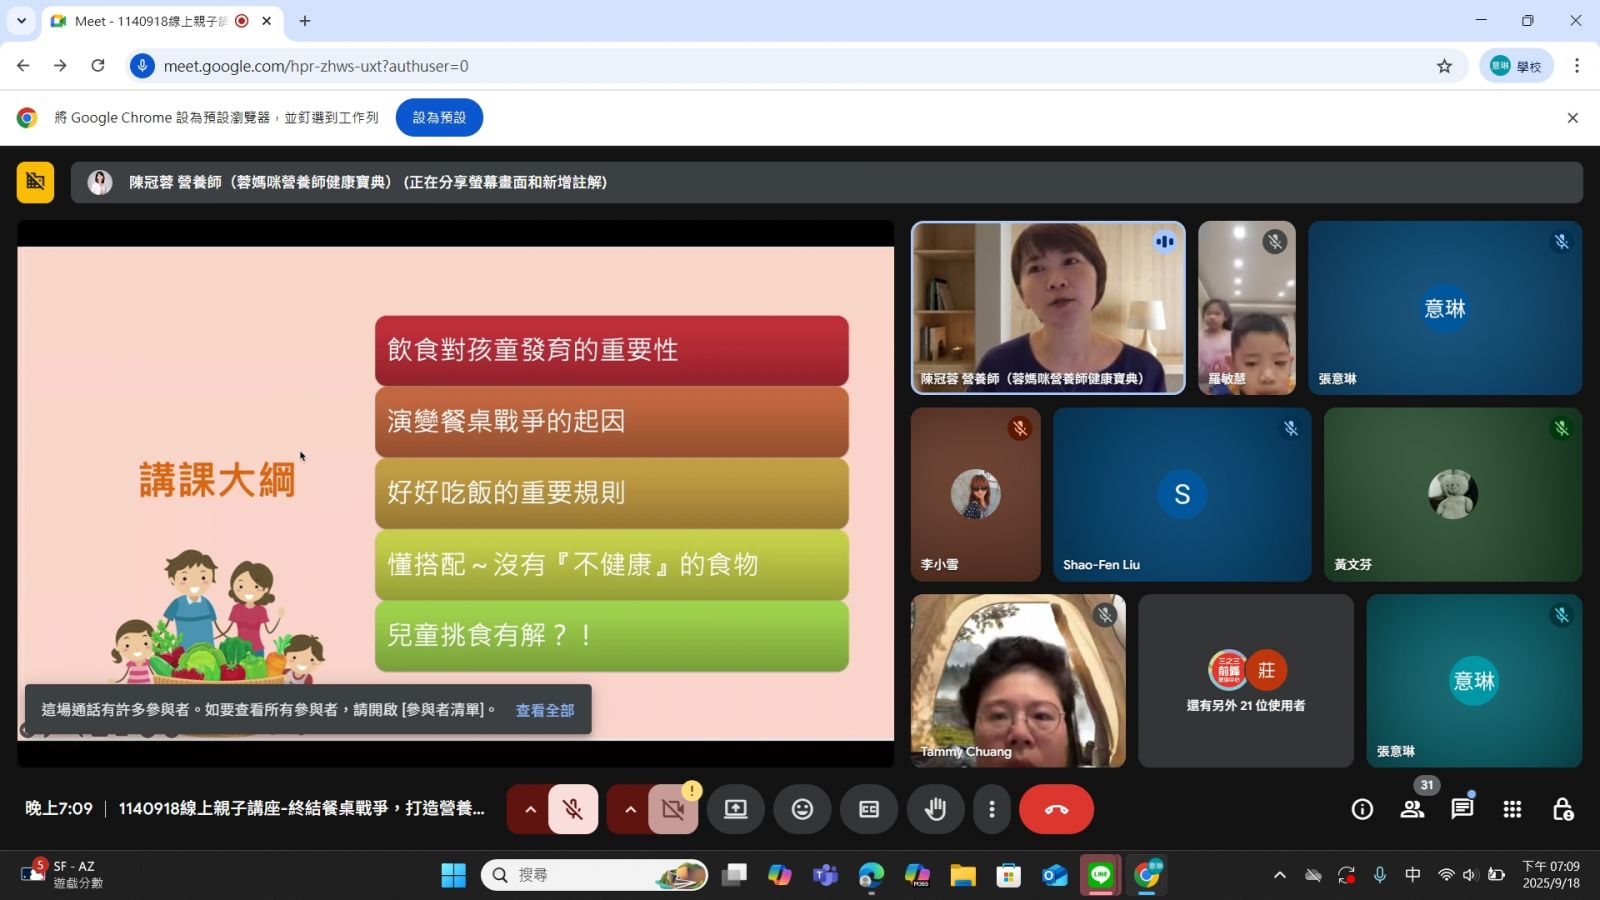Select the Meet browser tab
Image resolution: width=1600 pixels, height=900 pixels.
(150, 21)
